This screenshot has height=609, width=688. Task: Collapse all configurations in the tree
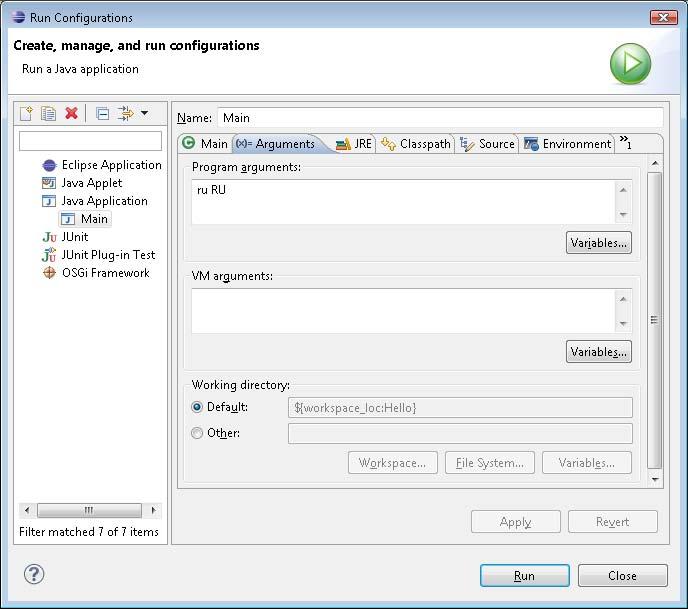point(103,114)
